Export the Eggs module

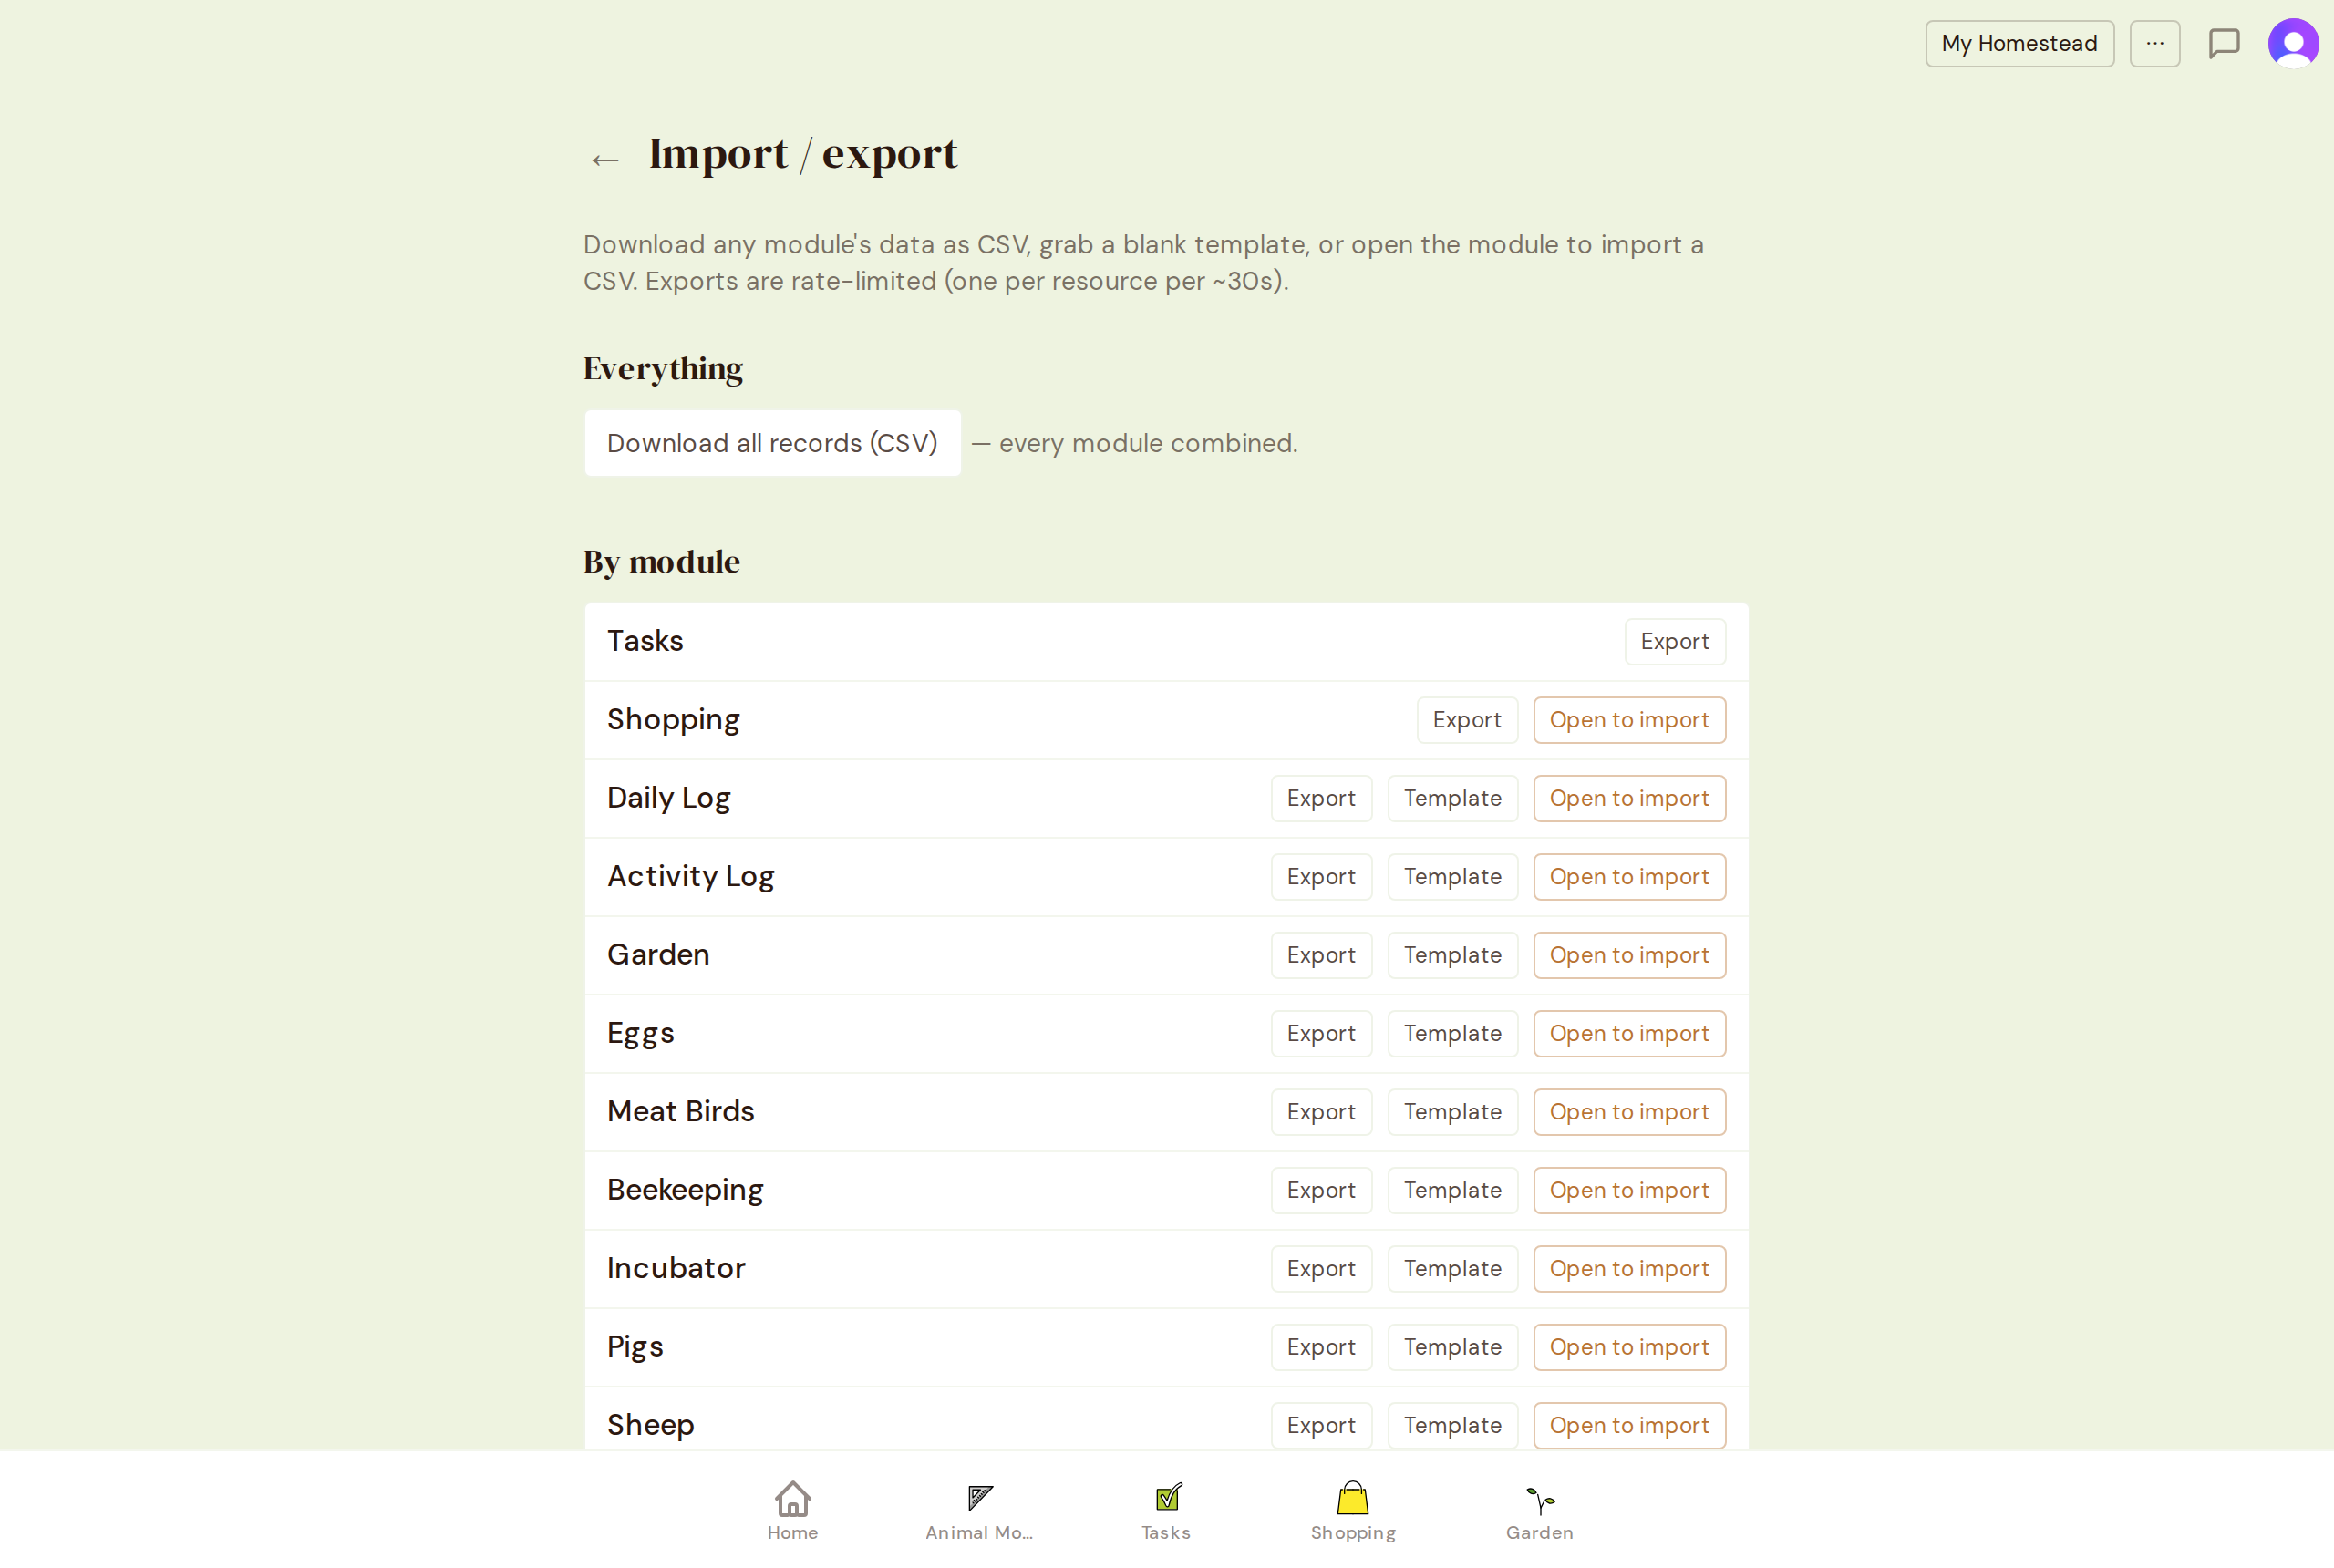pos(1321,1034)
